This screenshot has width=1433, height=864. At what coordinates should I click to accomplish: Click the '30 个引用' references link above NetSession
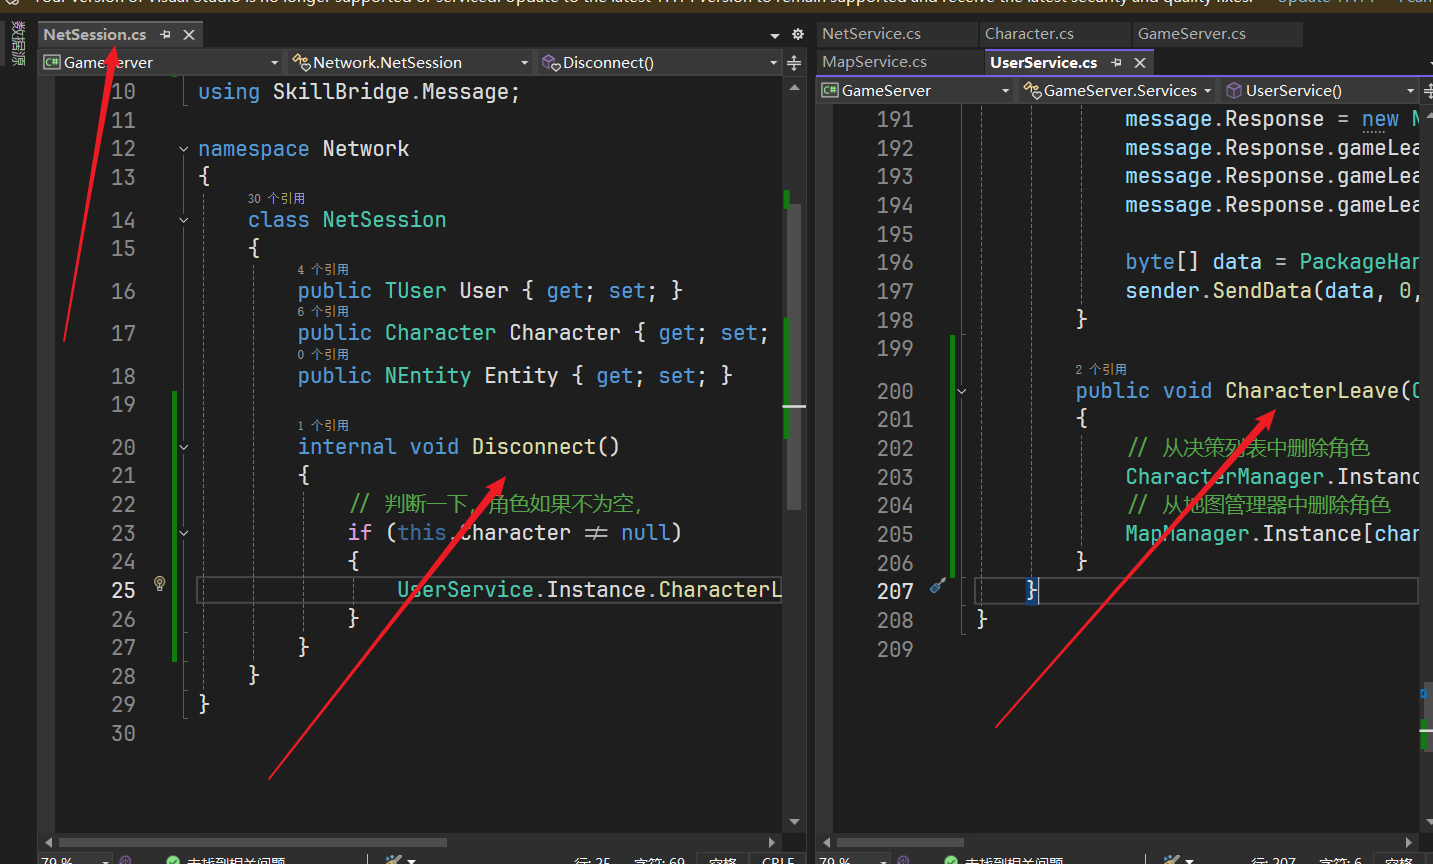(x=276, y=198)
